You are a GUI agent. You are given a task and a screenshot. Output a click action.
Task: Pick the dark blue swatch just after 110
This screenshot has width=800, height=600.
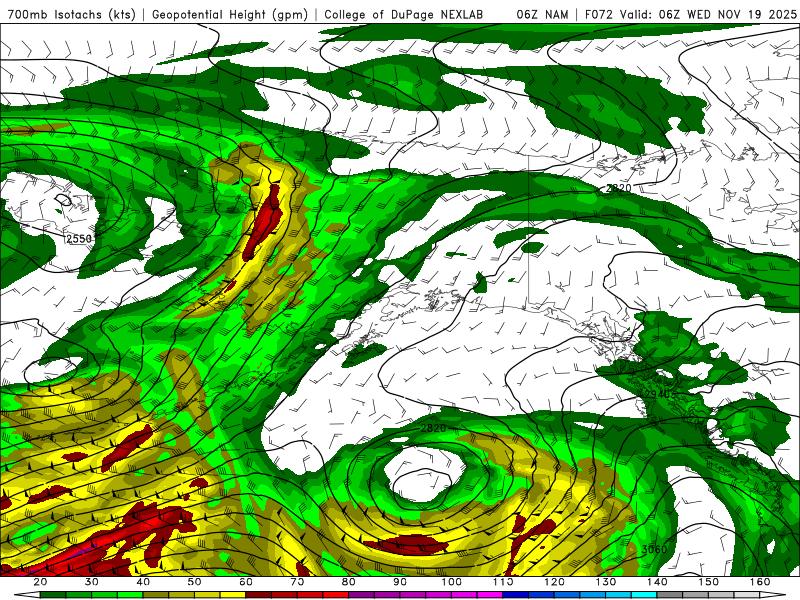[516, 595]
